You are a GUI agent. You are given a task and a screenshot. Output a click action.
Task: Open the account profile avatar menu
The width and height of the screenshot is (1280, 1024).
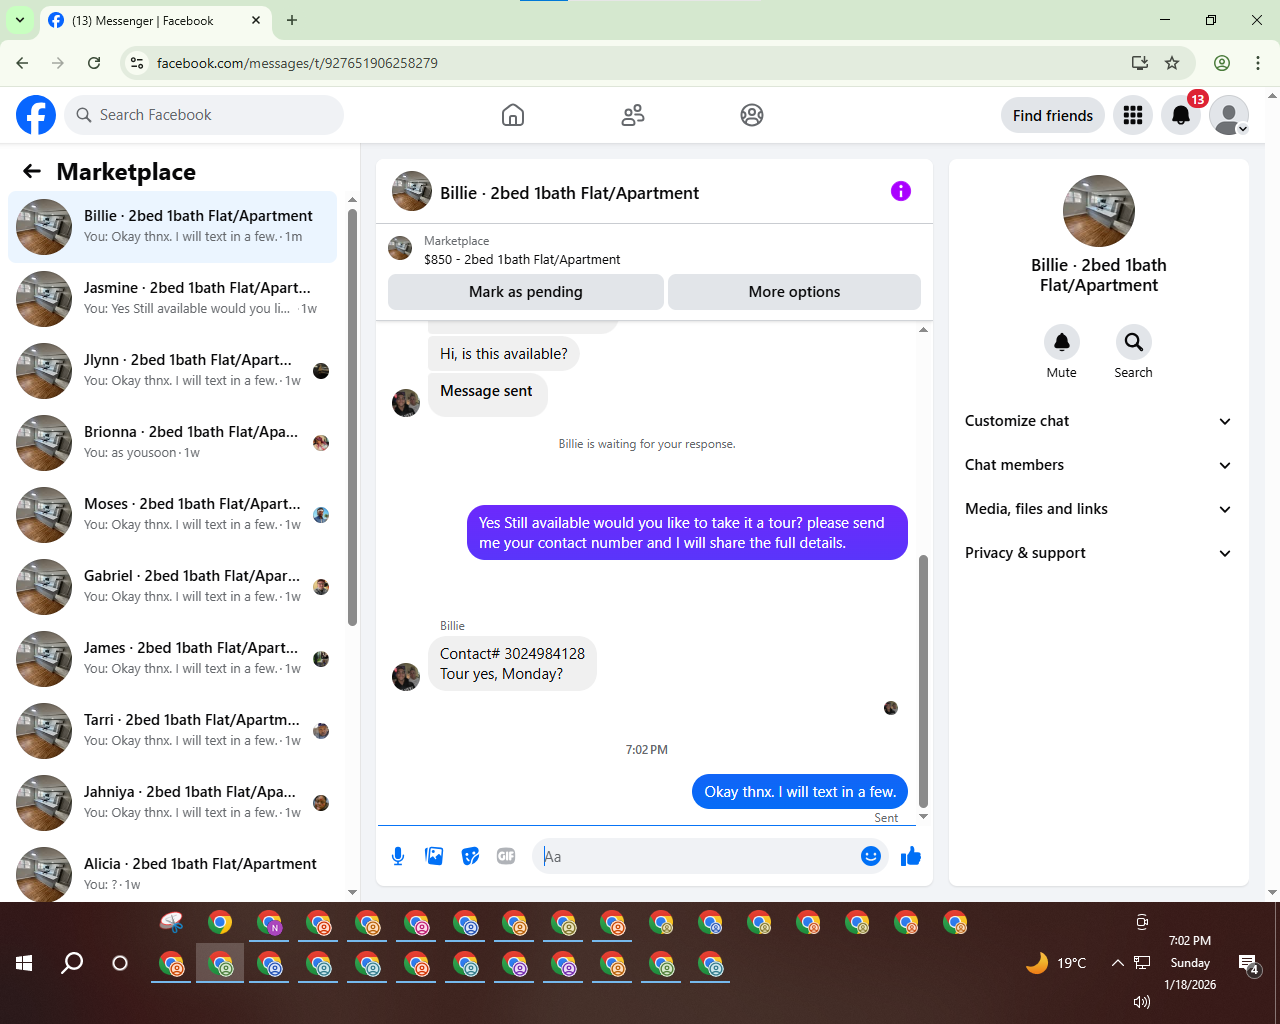point(1229,115)
